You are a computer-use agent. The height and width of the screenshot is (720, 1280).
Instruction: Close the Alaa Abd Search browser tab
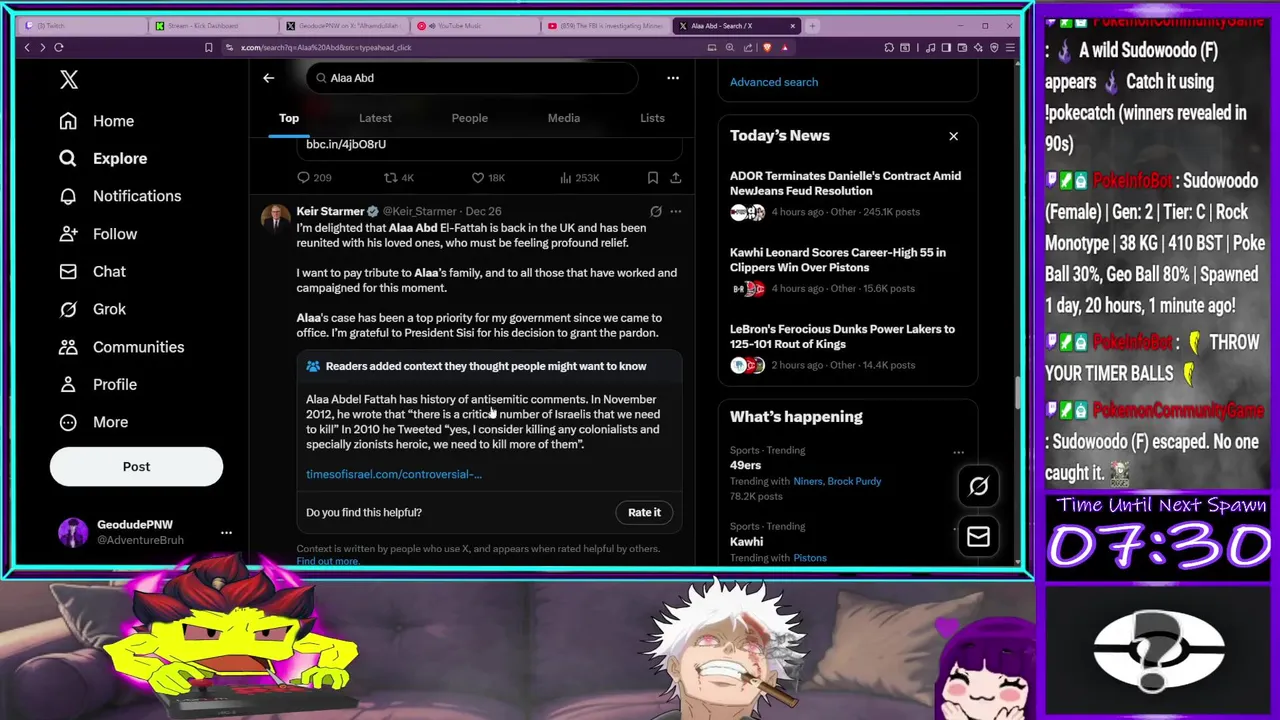tap(793, 26)
